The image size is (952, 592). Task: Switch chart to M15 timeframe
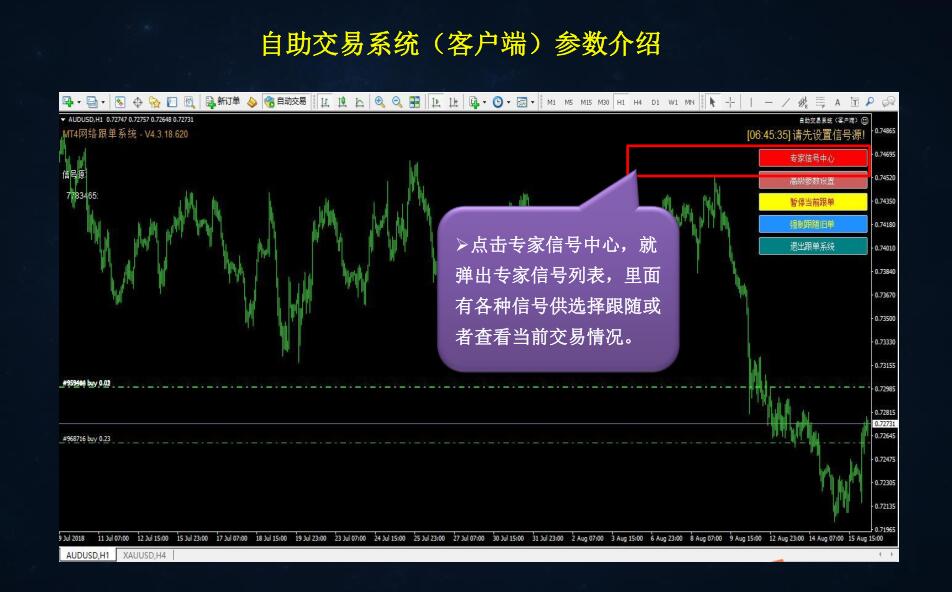point(586,101)
